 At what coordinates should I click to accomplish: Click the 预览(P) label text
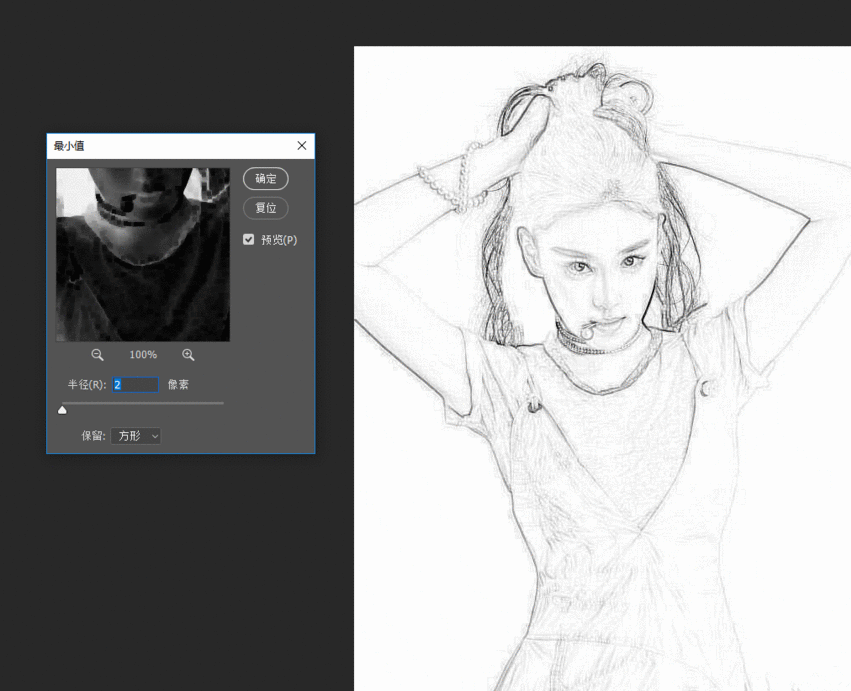279,240
